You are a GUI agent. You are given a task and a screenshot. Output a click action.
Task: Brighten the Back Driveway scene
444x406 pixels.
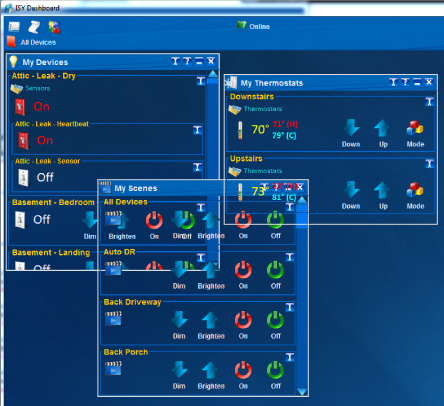(210, 320)
